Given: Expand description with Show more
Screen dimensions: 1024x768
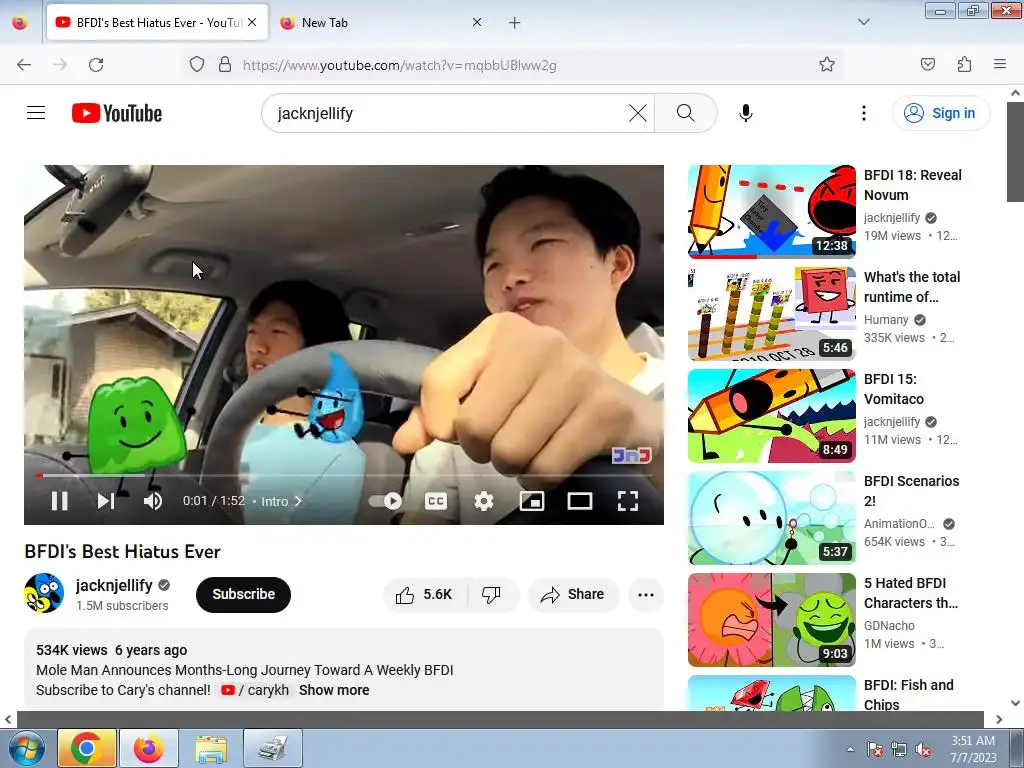Looking at the screenshot, I should 334,690.
